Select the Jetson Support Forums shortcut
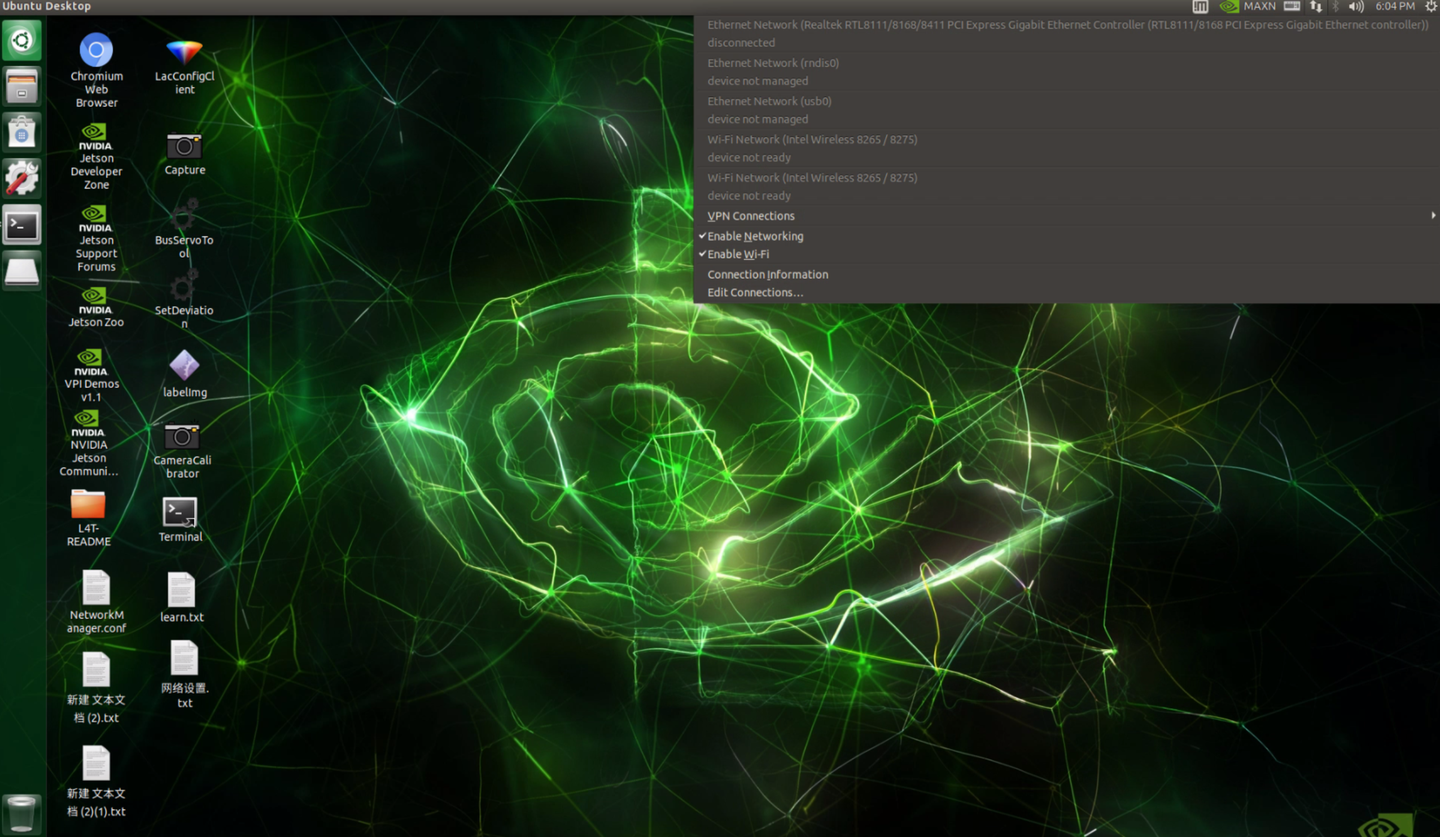Viewport: 1440px width, 837px height. pos(96,239)
